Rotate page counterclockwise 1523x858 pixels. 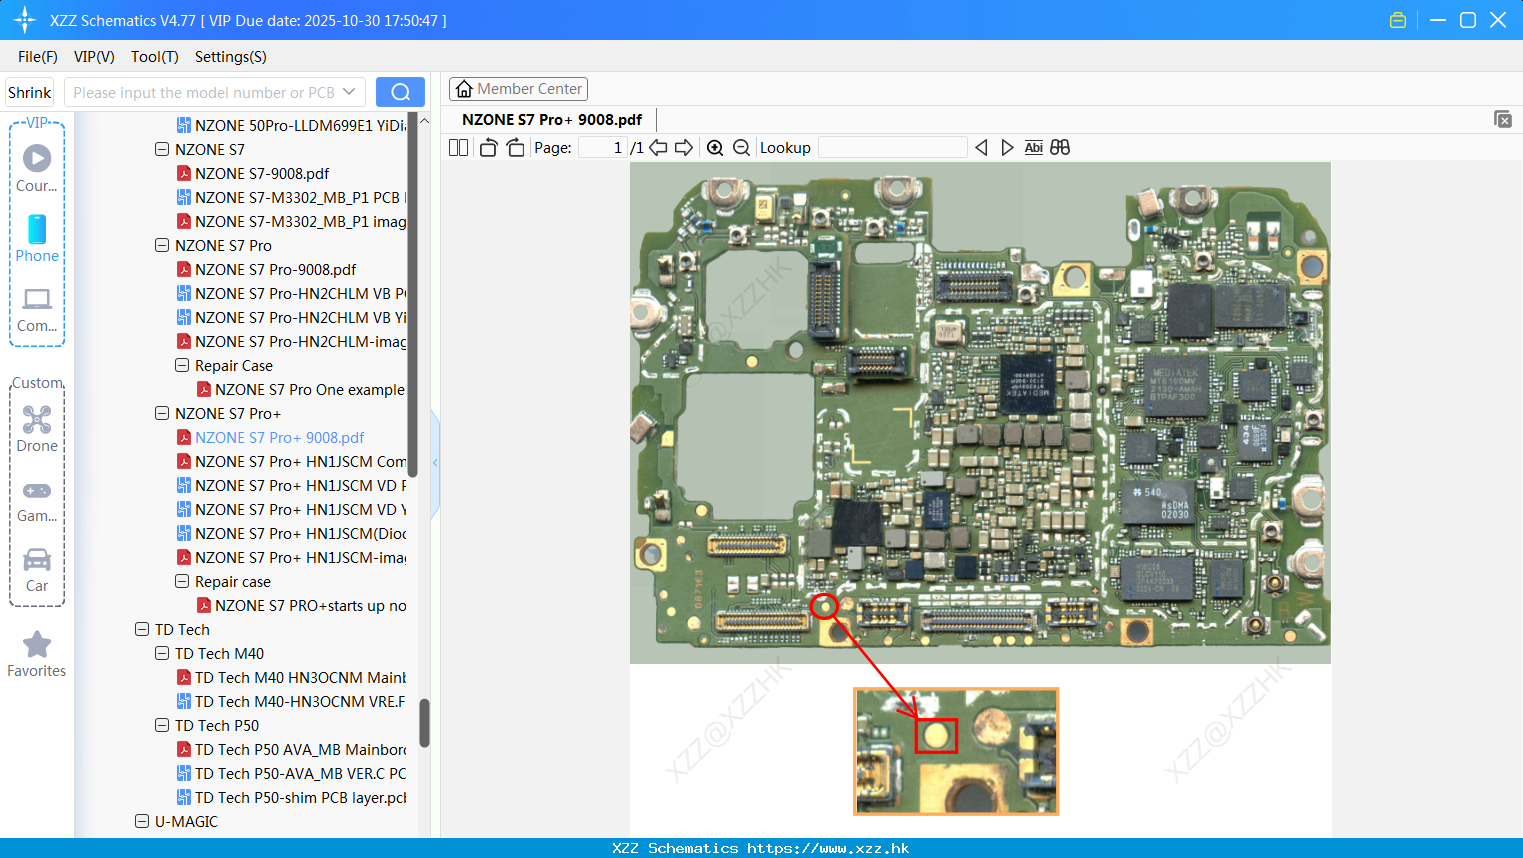[488, 148]
